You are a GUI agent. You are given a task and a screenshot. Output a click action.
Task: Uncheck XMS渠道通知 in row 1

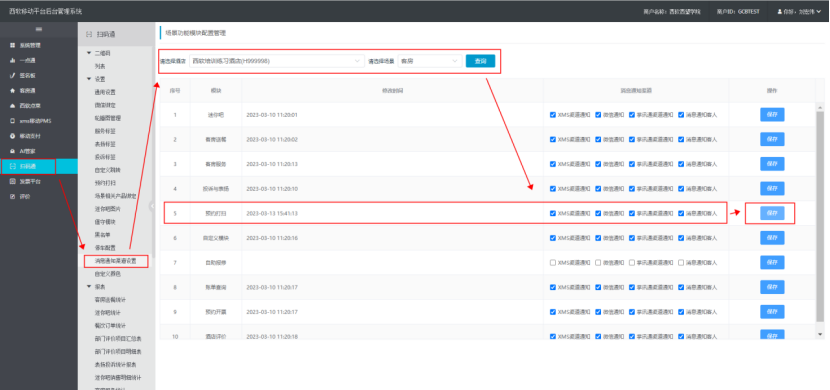point(553,115)
